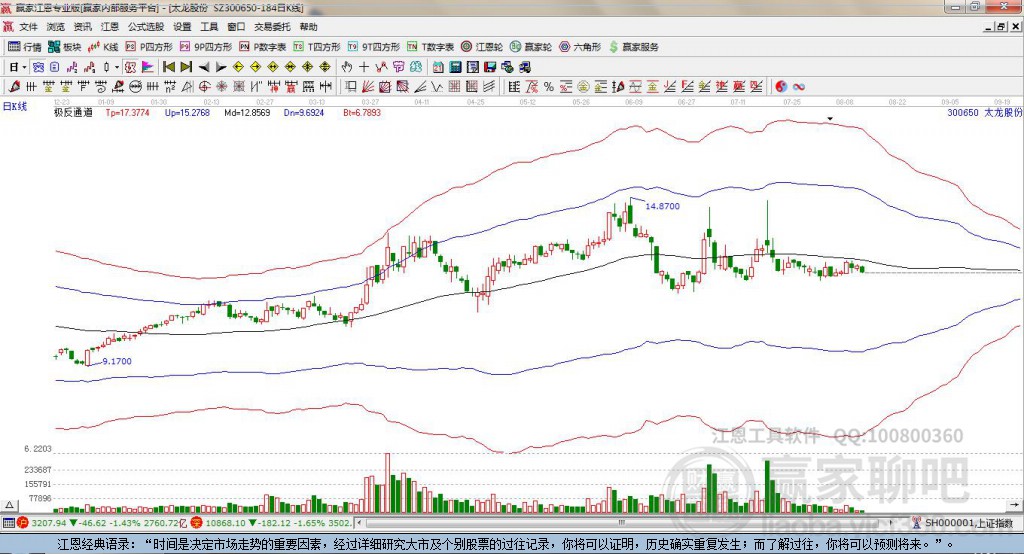
Task: Open the 江恩 menu
Action: click(110, 27)
